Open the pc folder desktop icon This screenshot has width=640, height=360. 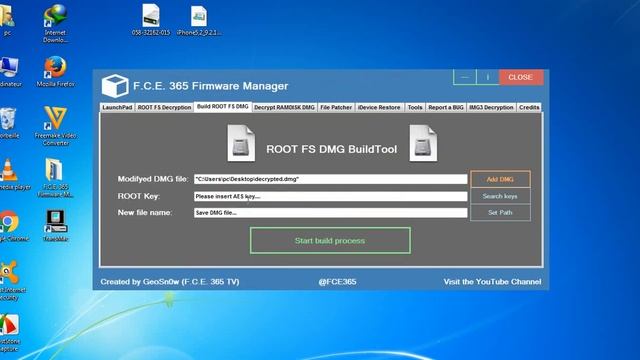[x=7, y=20]
